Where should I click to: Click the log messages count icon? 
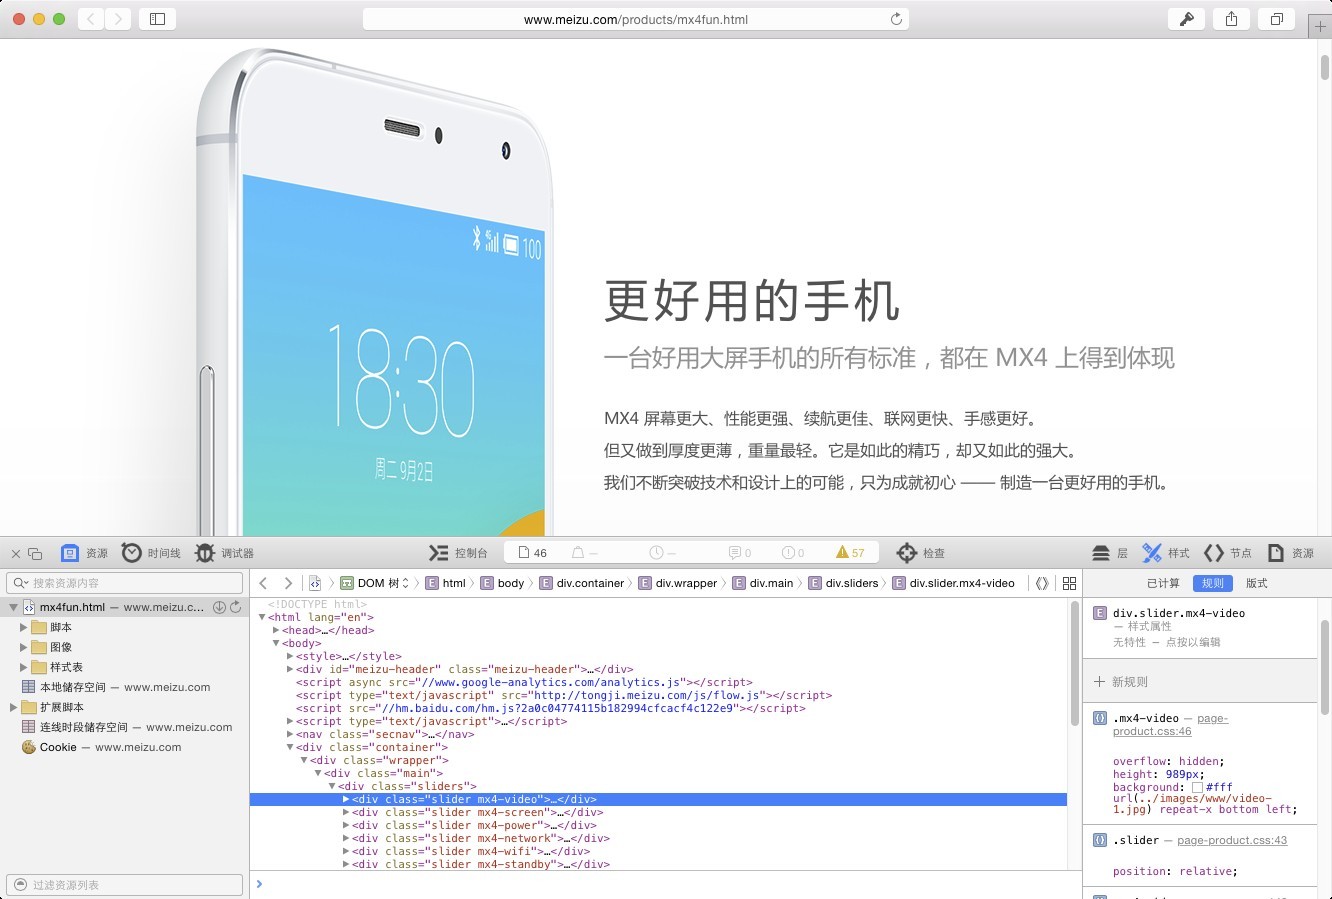740,553
